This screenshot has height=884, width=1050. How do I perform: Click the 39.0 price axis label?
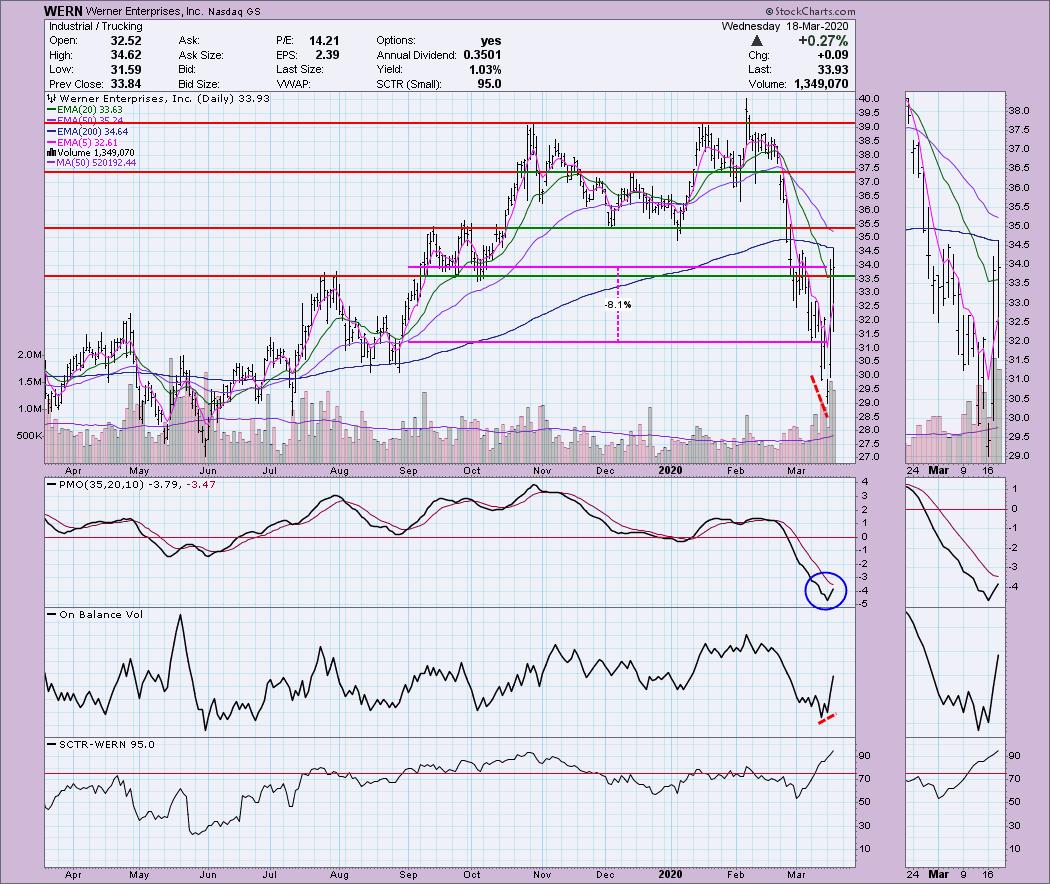pyautogui.click(x=871, y=127)
